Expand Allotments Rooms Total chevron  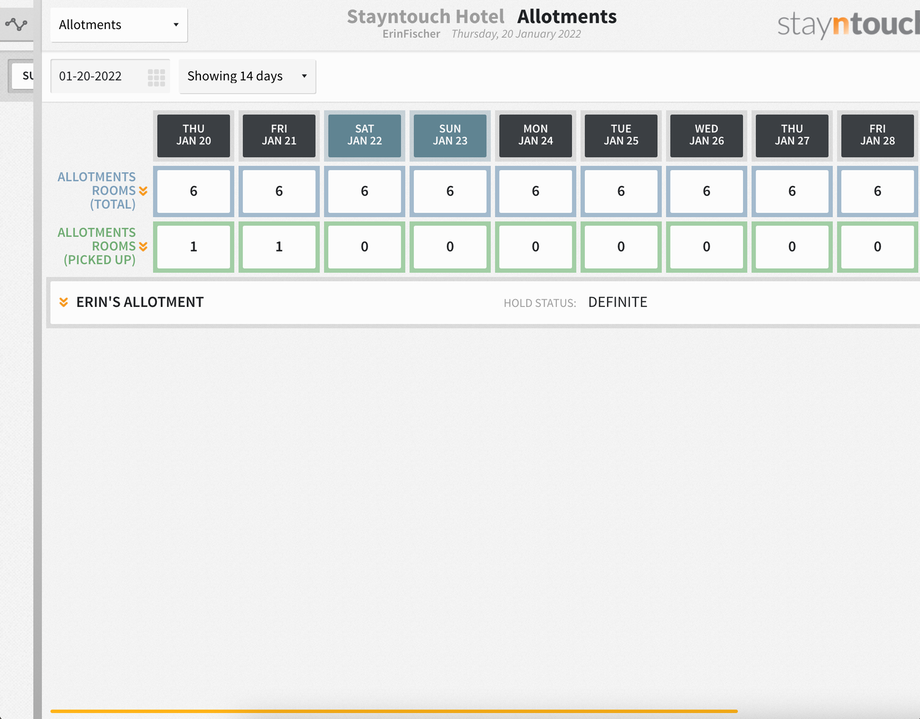pos(143,191)
